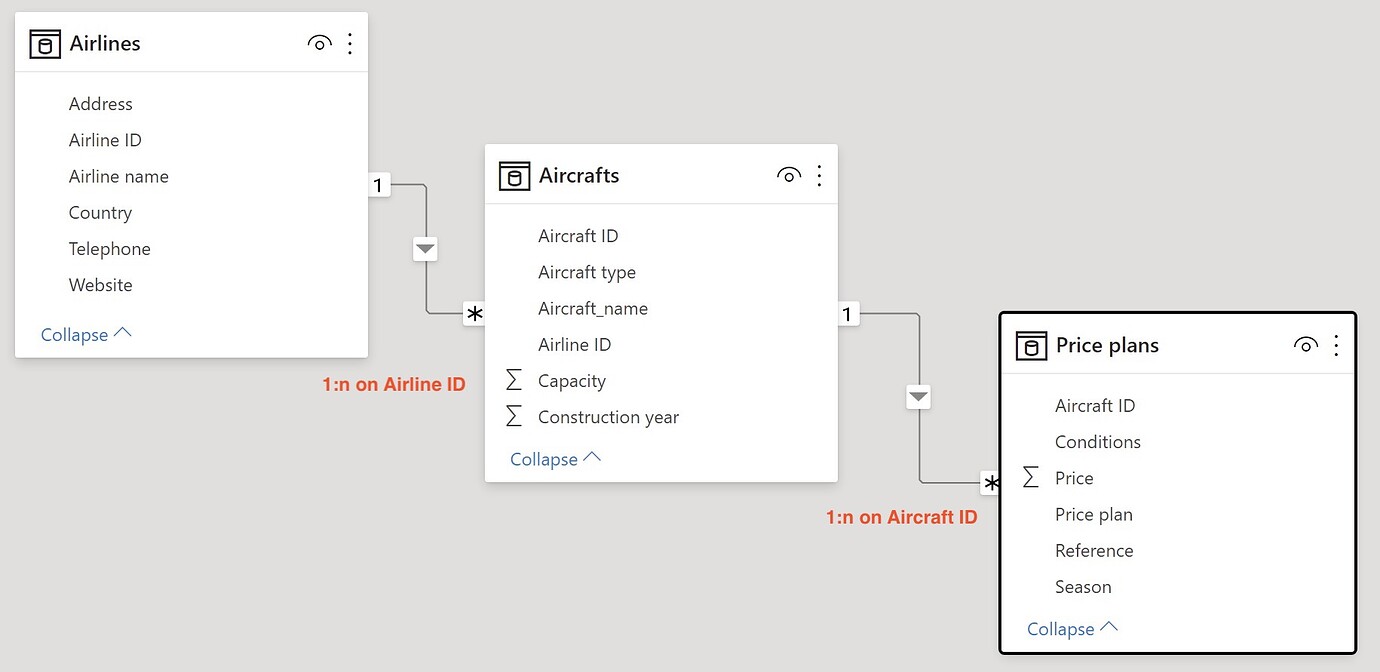Click filter direction arrow on Aircrafts-Price plans relationship
Viewport: 1380px width, 672px height.
(919, 397)
